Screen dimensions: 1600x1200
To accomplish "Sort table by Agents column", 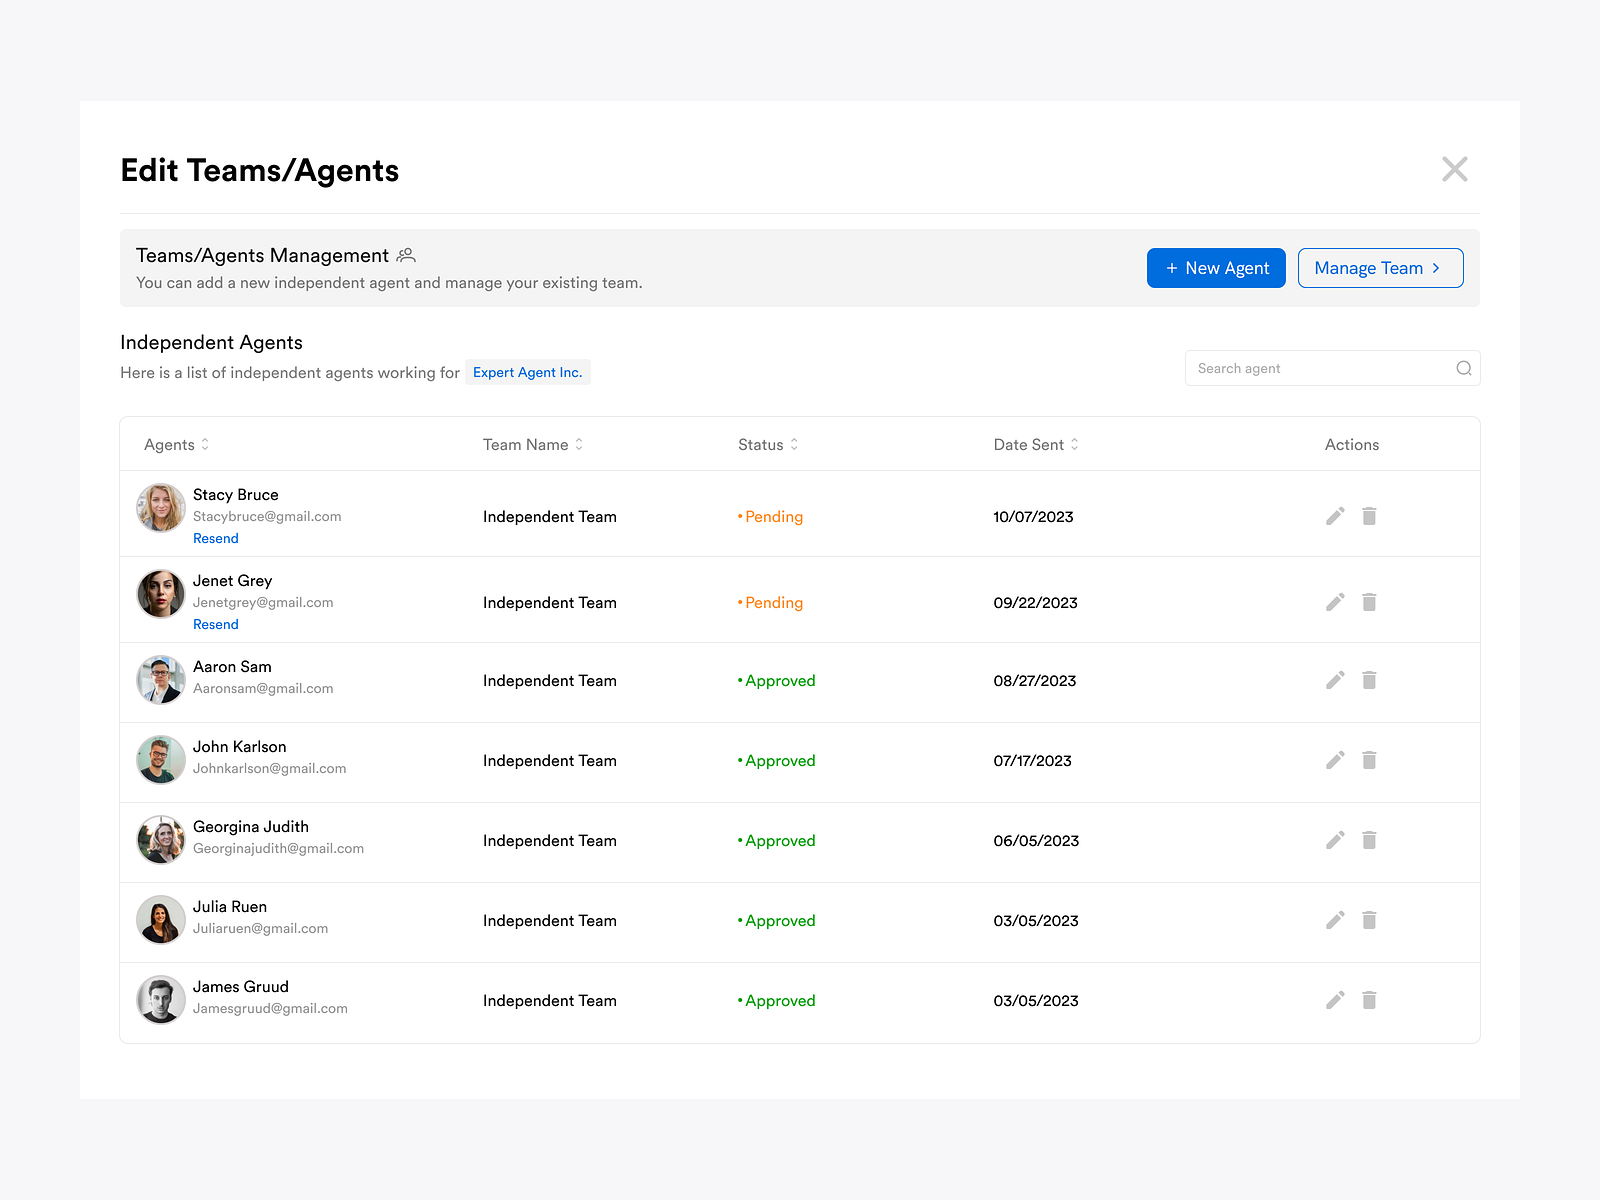I will click(x=205, y=444).
